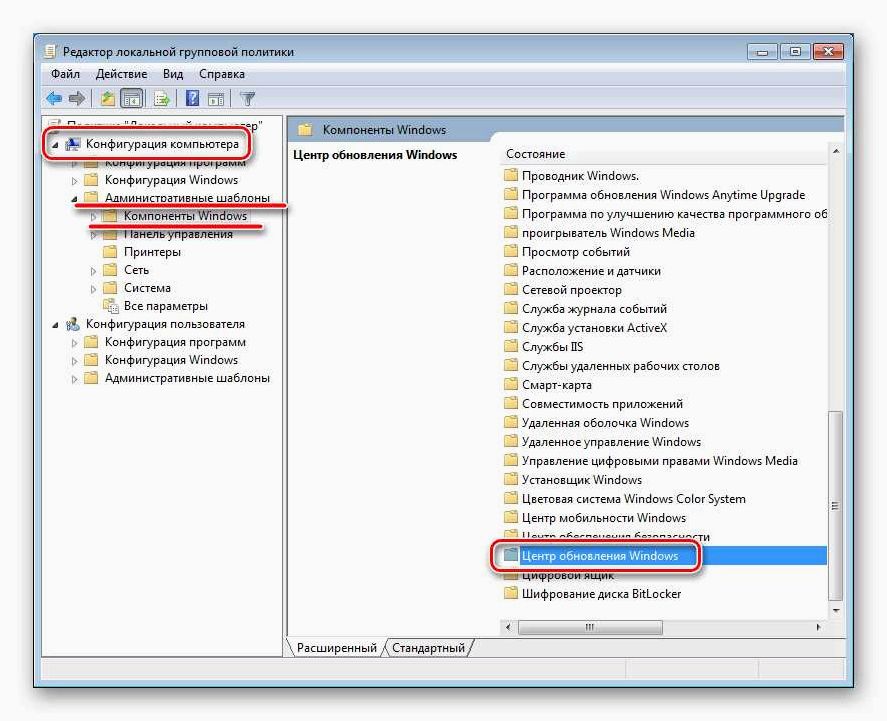The height and width of the screenshot is (721, 887).
Task: Click the horizontal scrollbar right arrow
Action: 818,627
